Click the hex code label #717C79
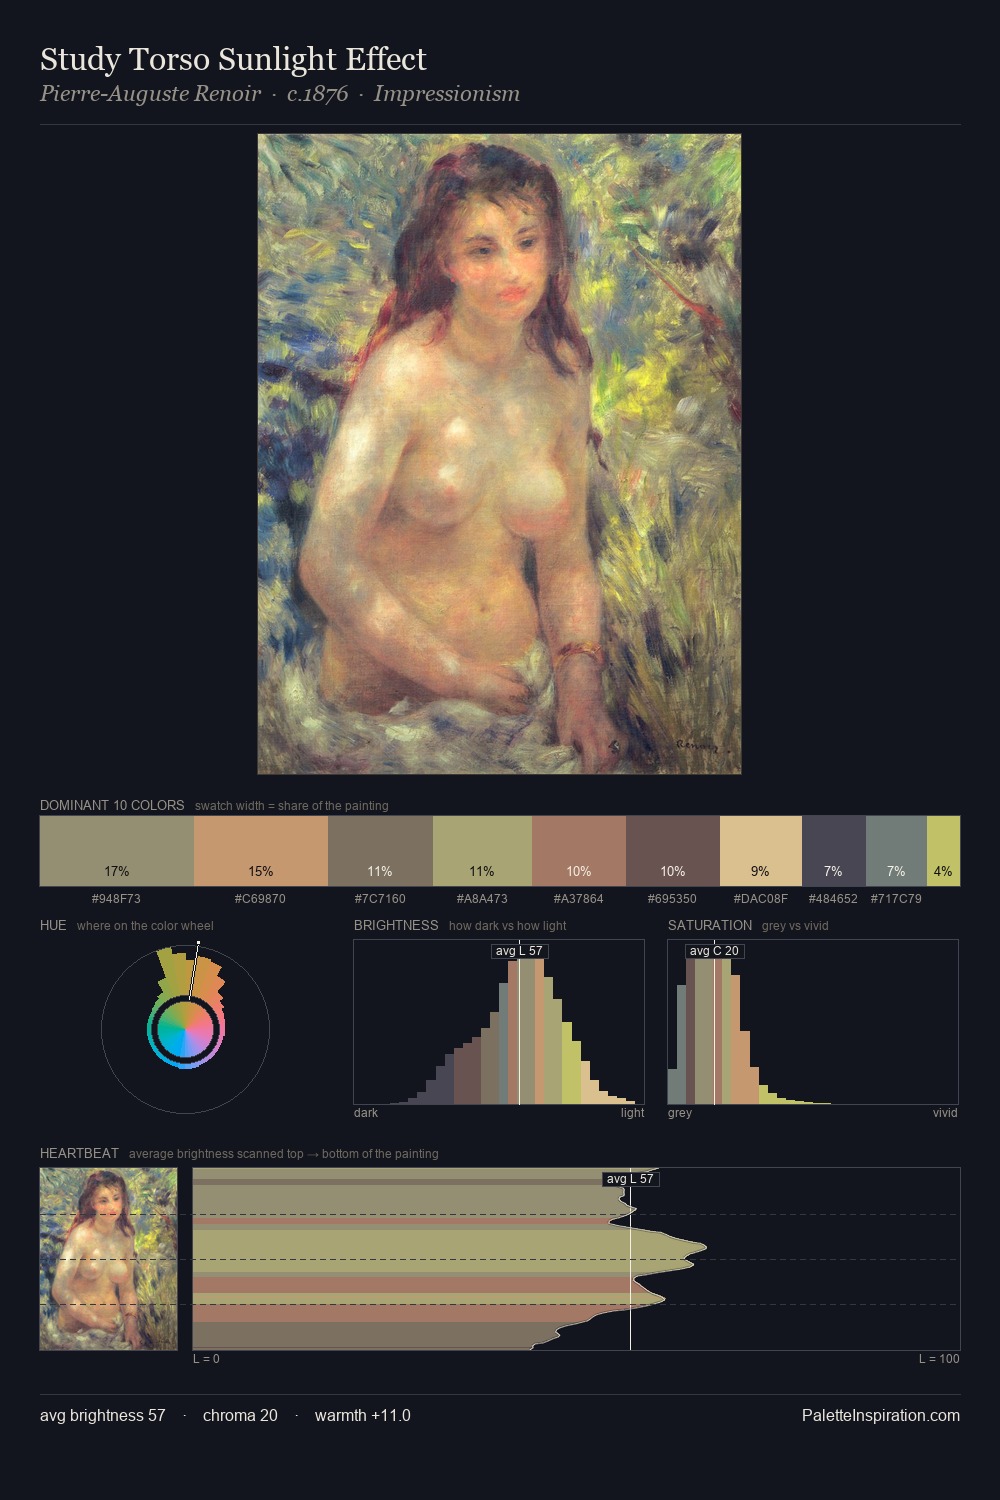This screenshot has height=1500, width=1000. point(896,899)
